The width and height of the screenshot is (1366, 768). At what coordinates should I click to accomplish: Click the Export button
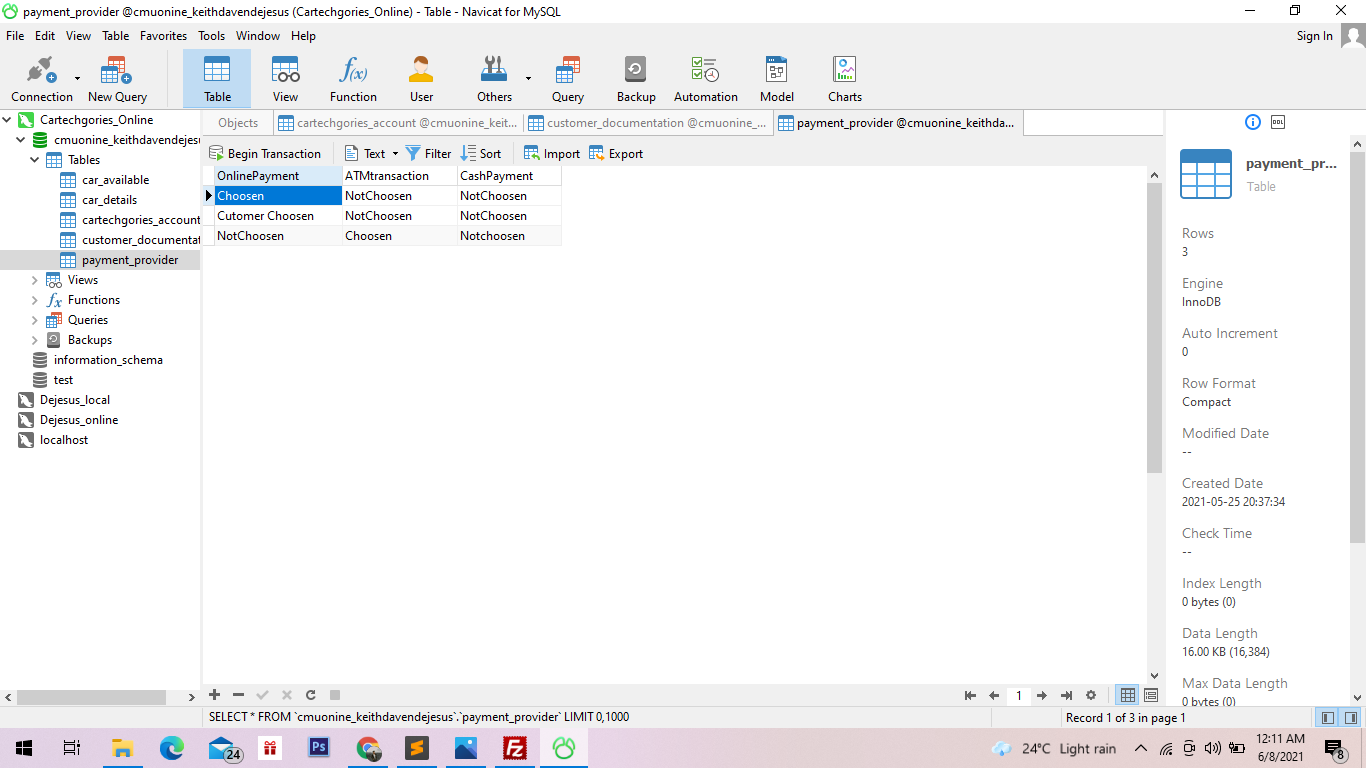[x=616, y=154]
